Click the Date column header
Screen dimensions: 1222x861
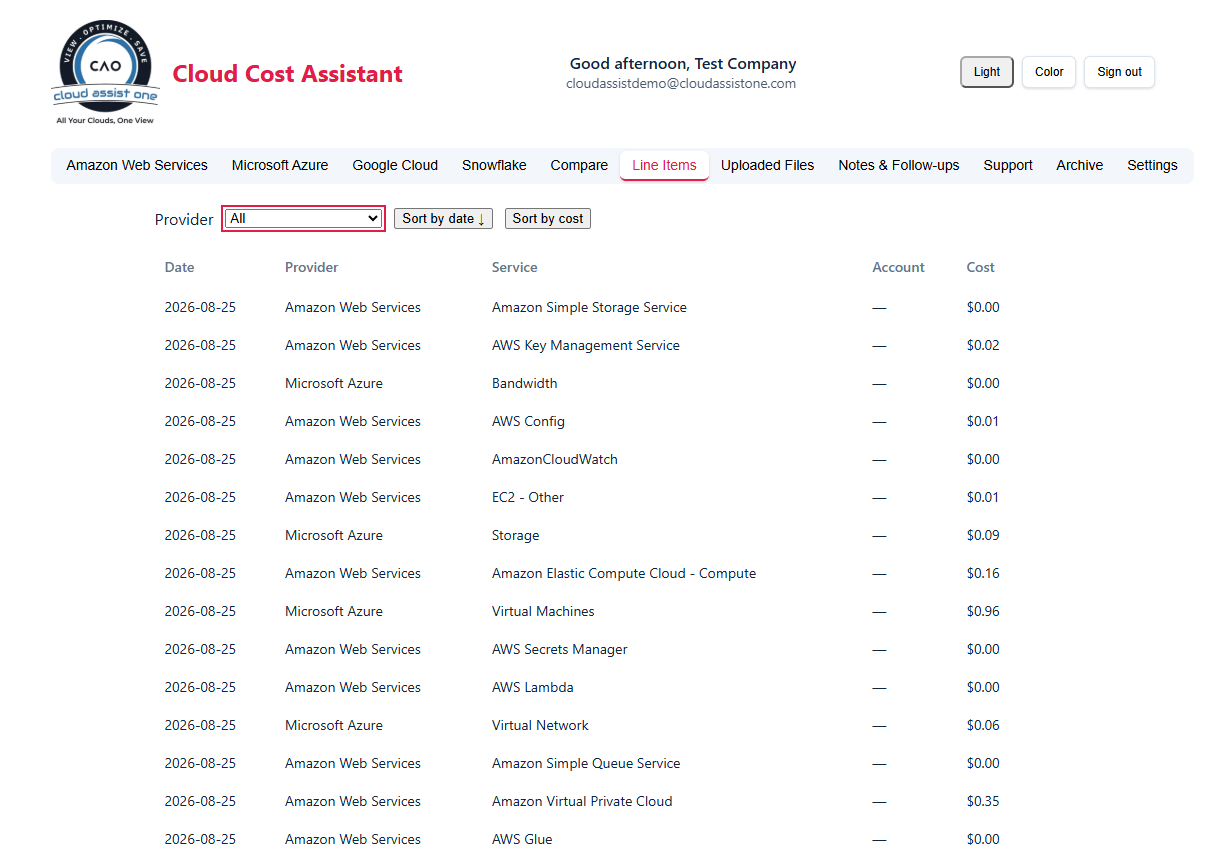tap(180, 267)
